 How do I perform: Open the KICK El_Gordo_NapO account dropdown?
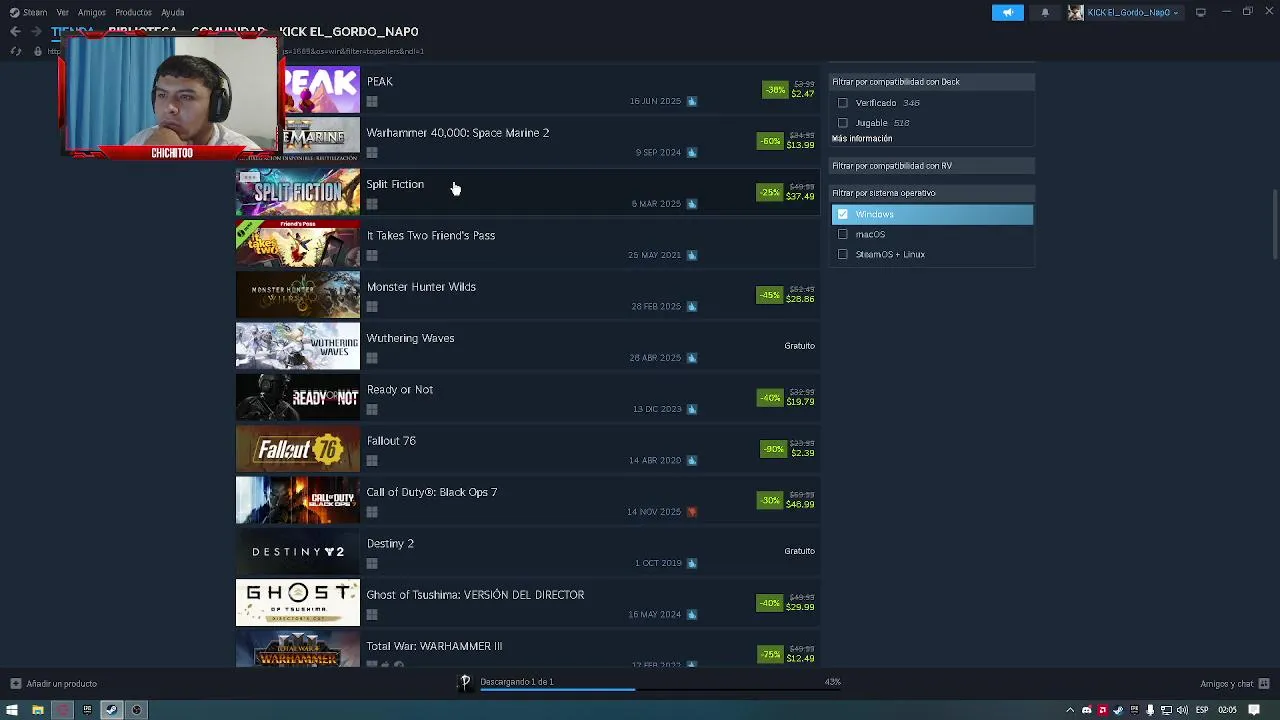pos(1132,12)
